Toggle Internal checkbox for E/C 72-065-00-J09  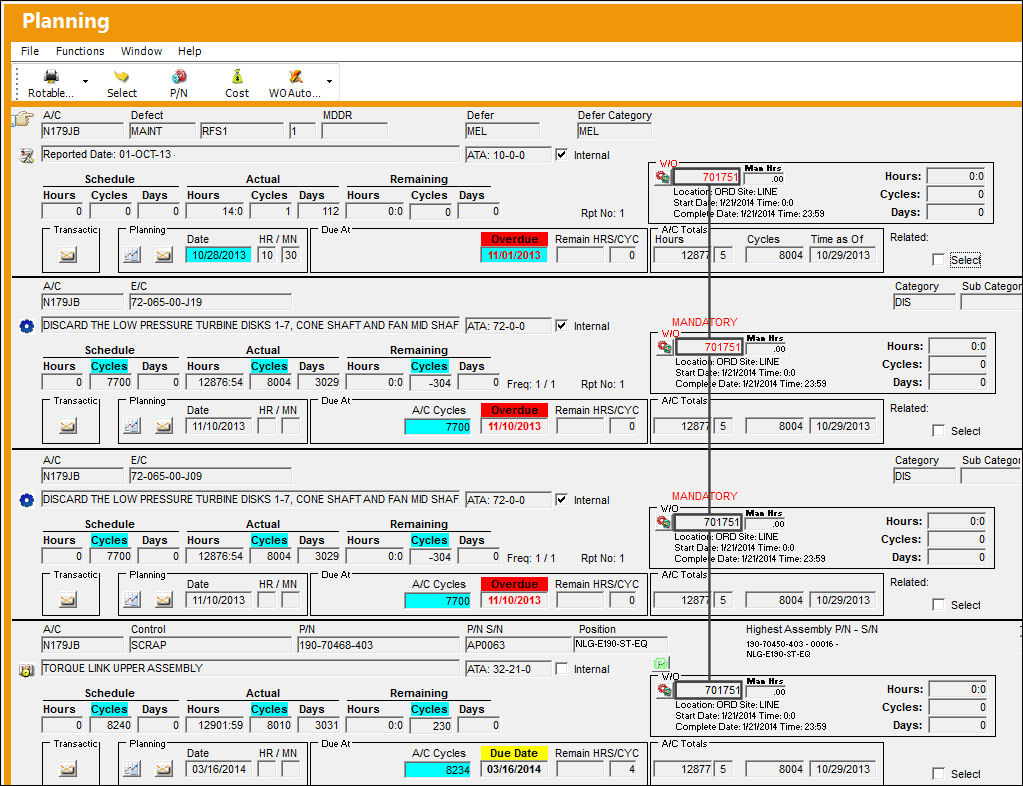tap(561, 500)
